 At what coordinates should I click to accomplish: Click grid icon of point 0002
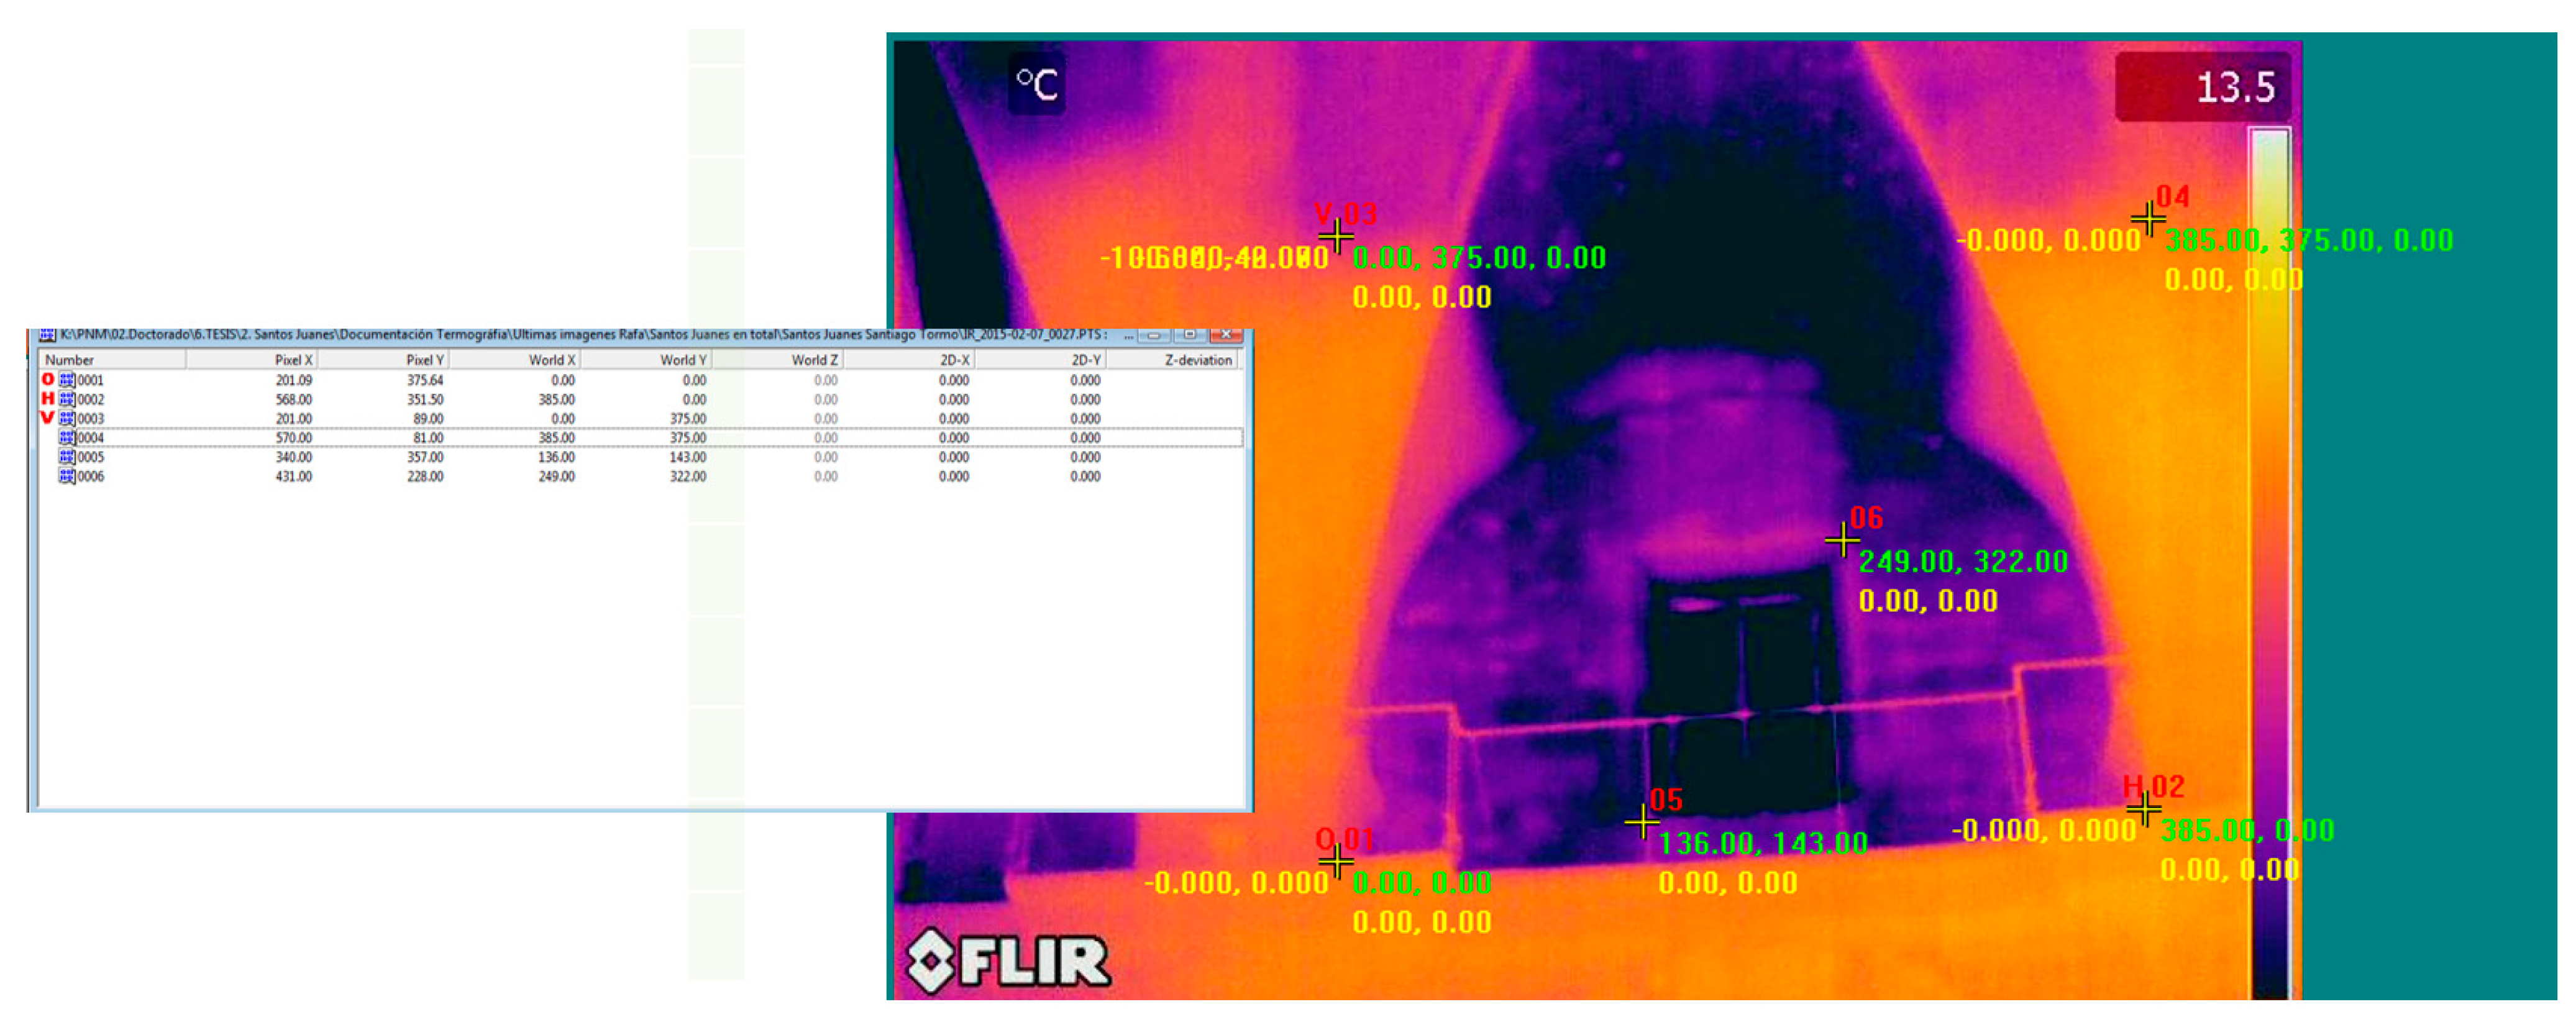point(67,399)
